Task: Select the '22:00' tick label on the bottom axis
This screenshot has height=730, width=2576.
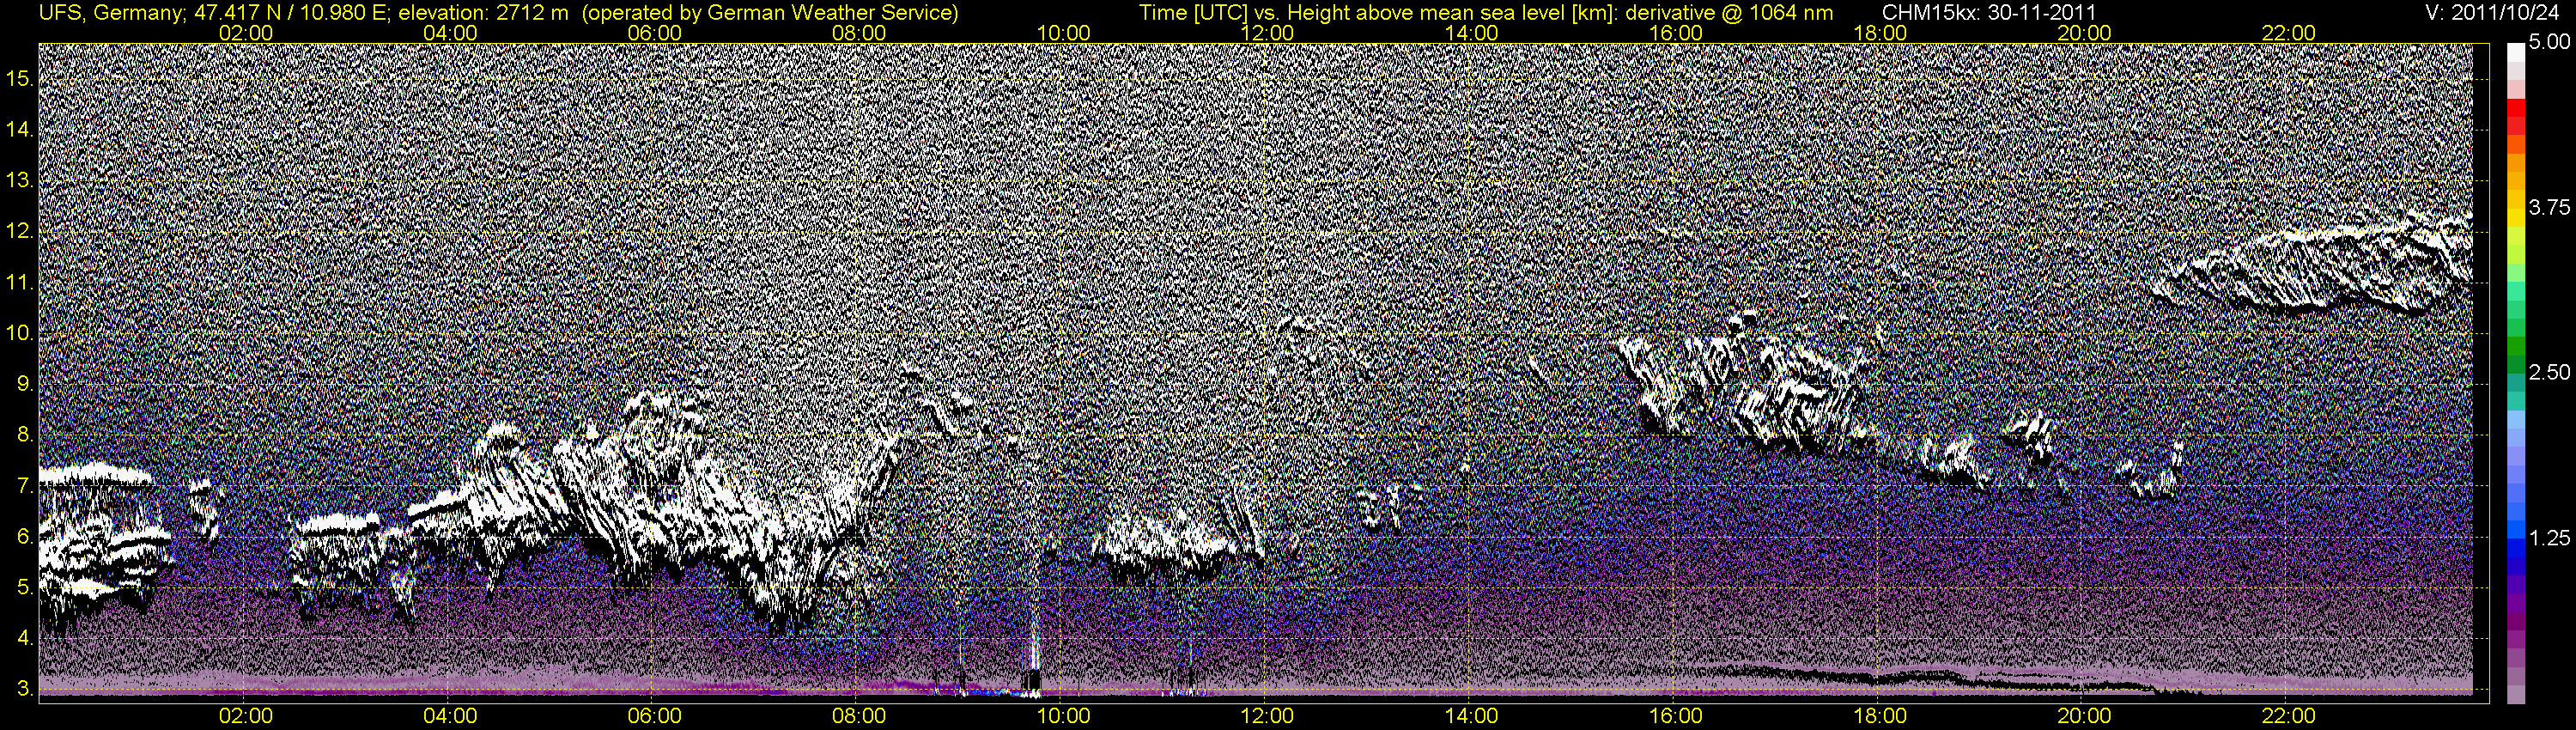Action: pyautogui.click(x=2289, y=716)
